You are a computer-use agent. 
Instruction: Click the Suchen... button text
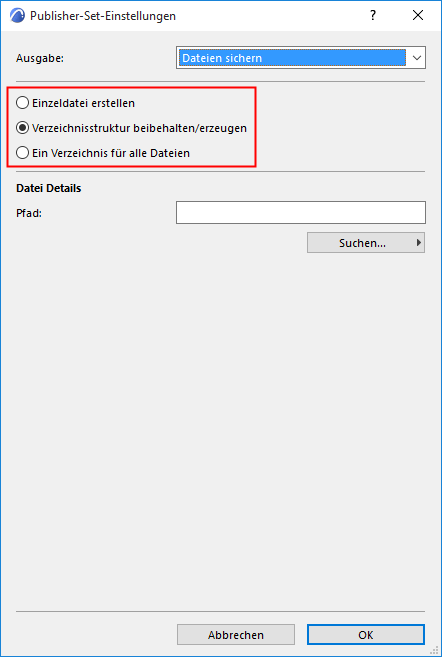(362, 243)
